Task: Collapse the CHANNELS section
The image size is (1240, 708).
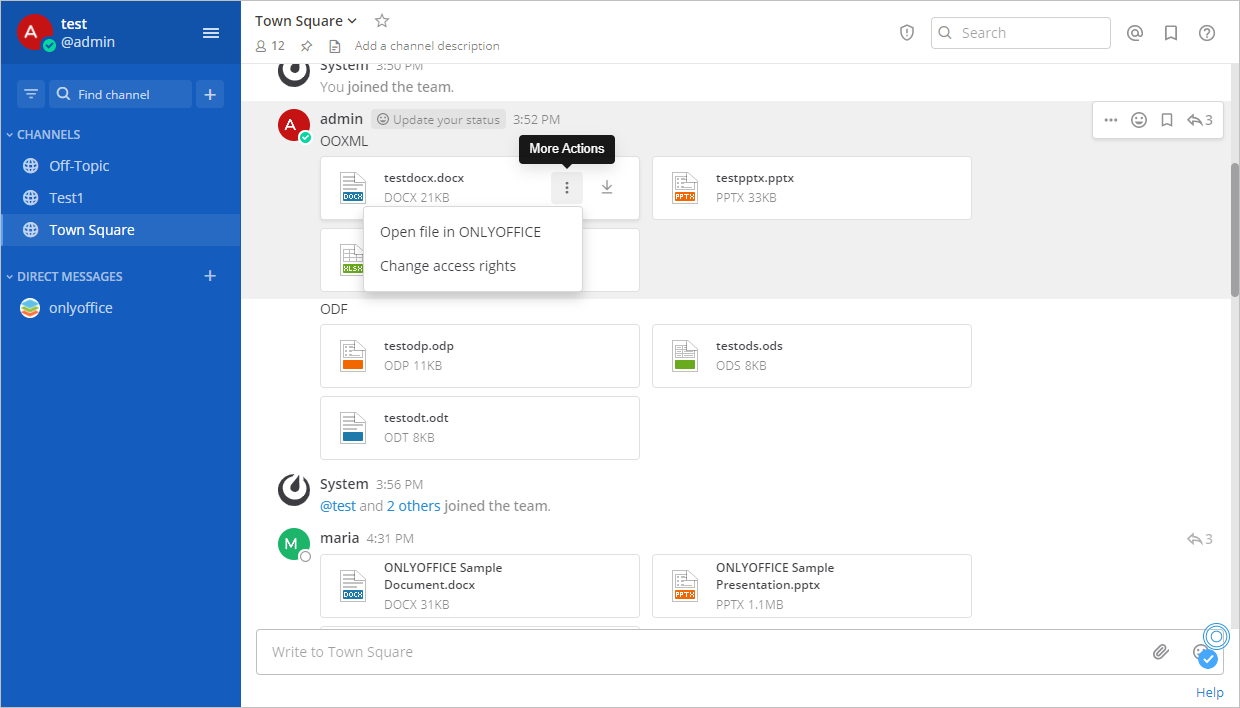Action: 47,134
